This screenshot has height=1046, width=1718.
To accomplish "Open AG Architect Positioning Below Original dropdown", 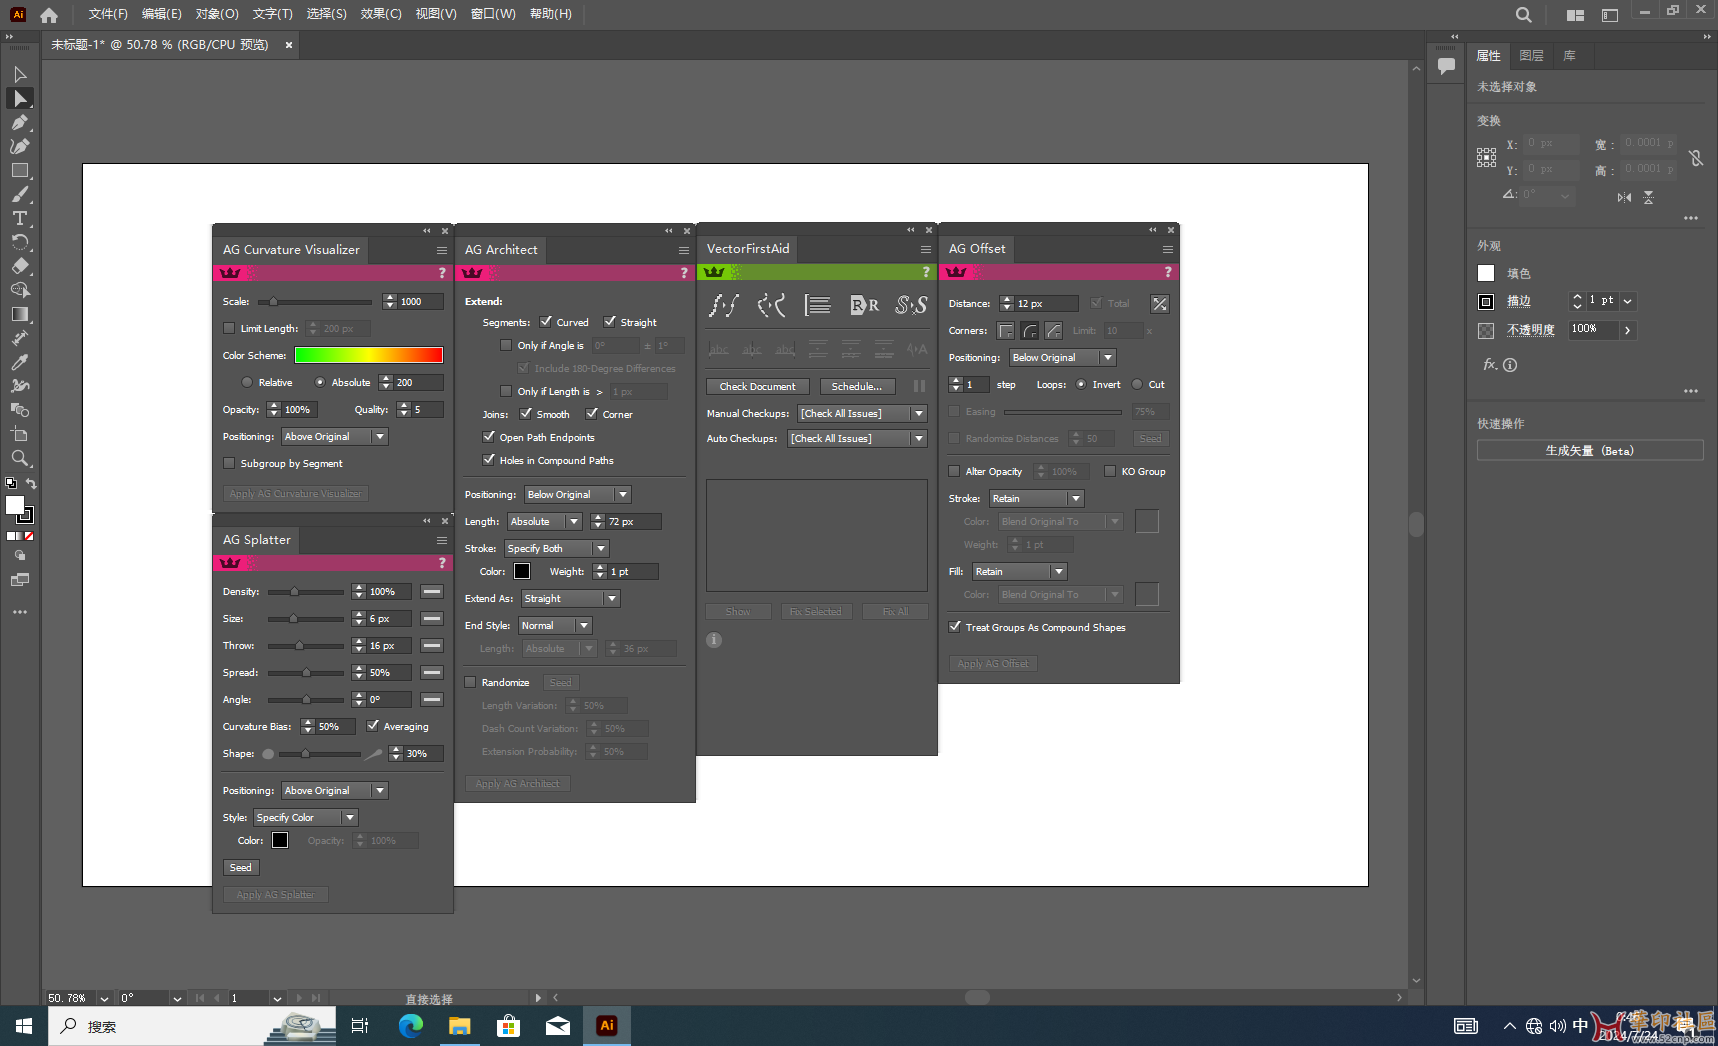I will point(578,495).
